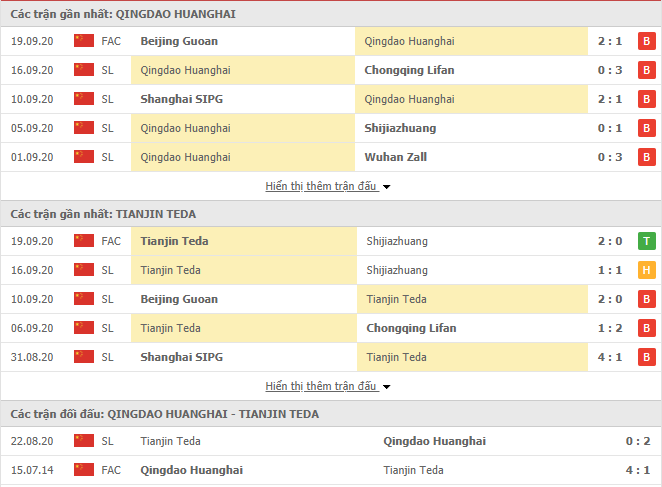The height and width of the screenshot is (487, 662).
Task: Select Beijing Guoan in the 19.09.20 FAC match
Action: coord(179,41)
